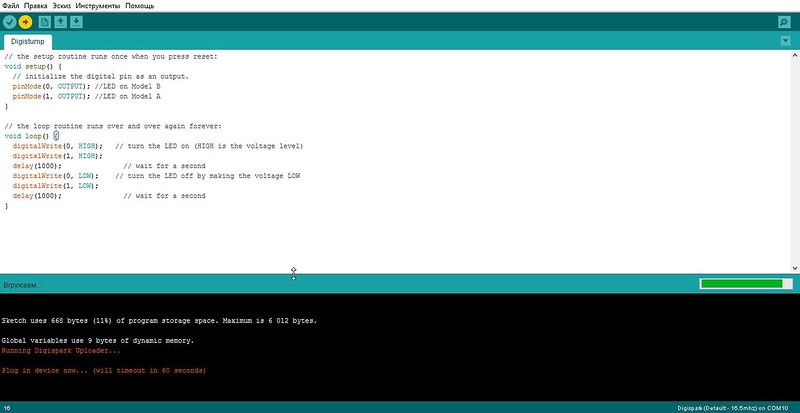Create a new sketch with the page icon
The width and height of the screenshot is (800, 413).
45,22
